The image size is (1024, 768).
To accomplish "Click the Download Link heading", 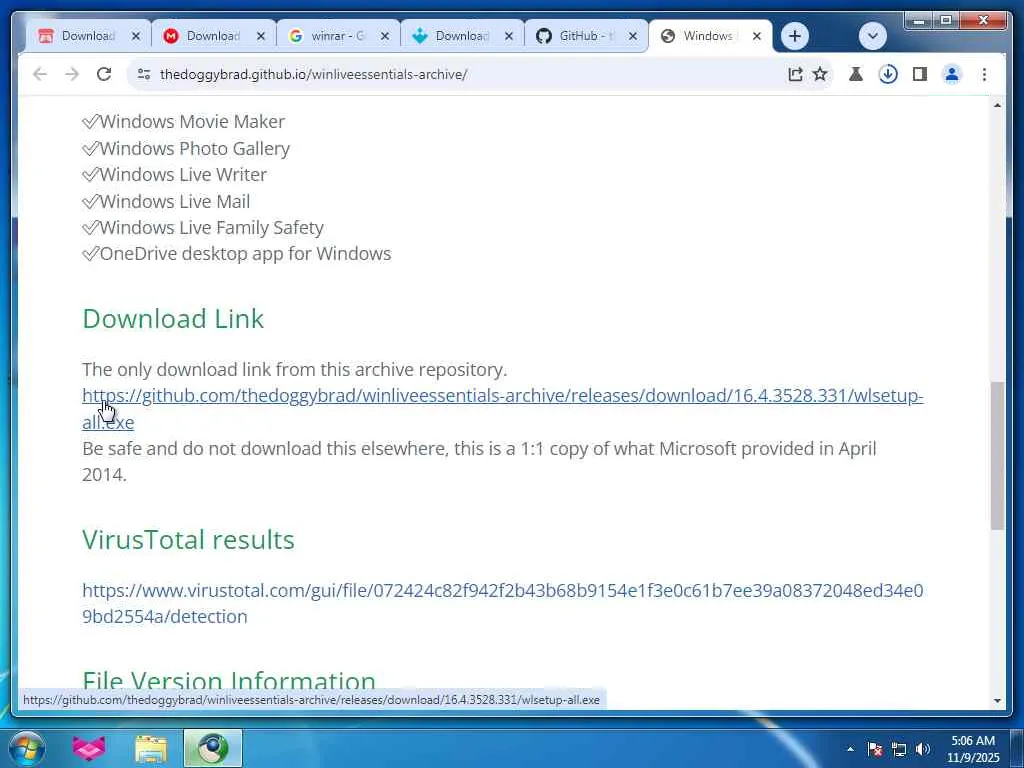I will coord(173,319).
